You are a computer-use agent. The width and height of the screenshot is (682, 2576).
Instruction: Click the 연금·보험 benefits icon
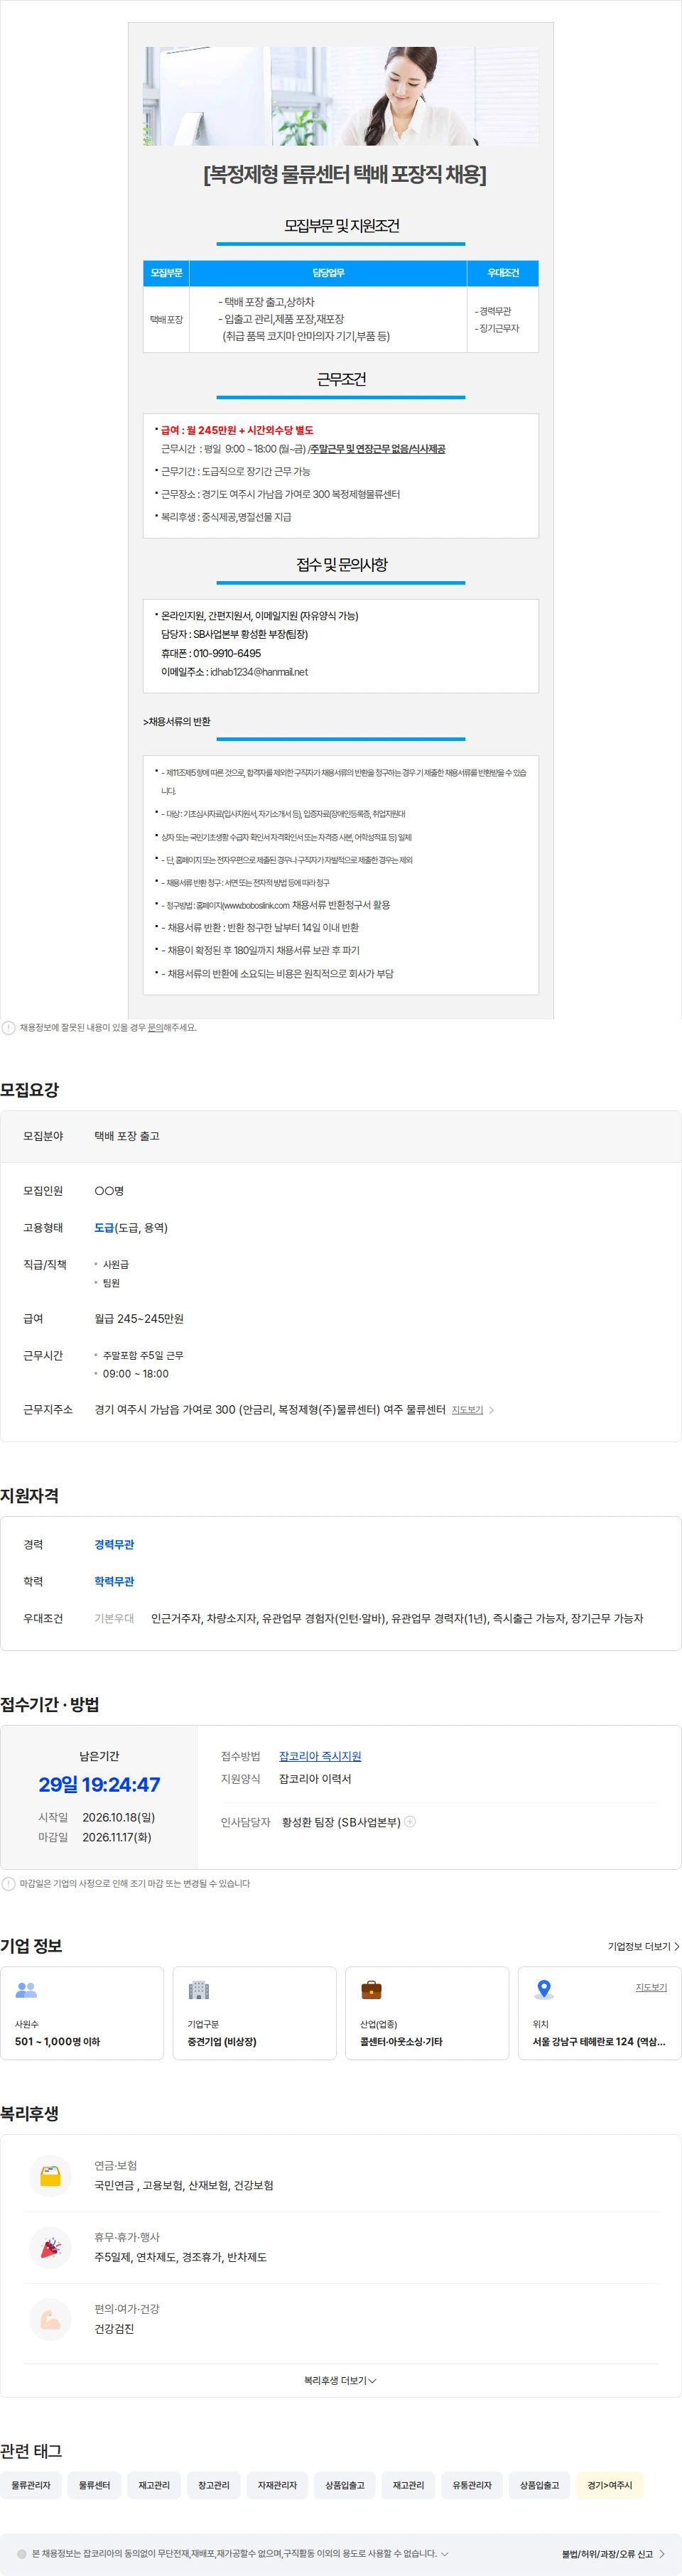[x=50, y=2175]
